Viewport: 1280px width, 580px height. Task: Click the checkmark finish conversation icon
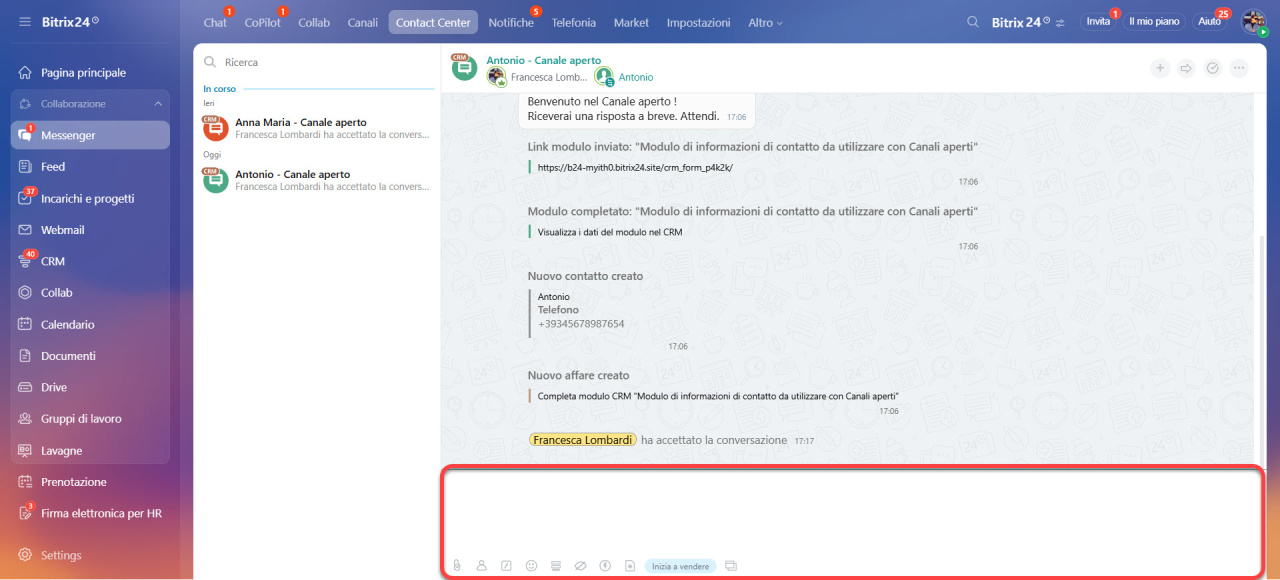coord(1213,68)
